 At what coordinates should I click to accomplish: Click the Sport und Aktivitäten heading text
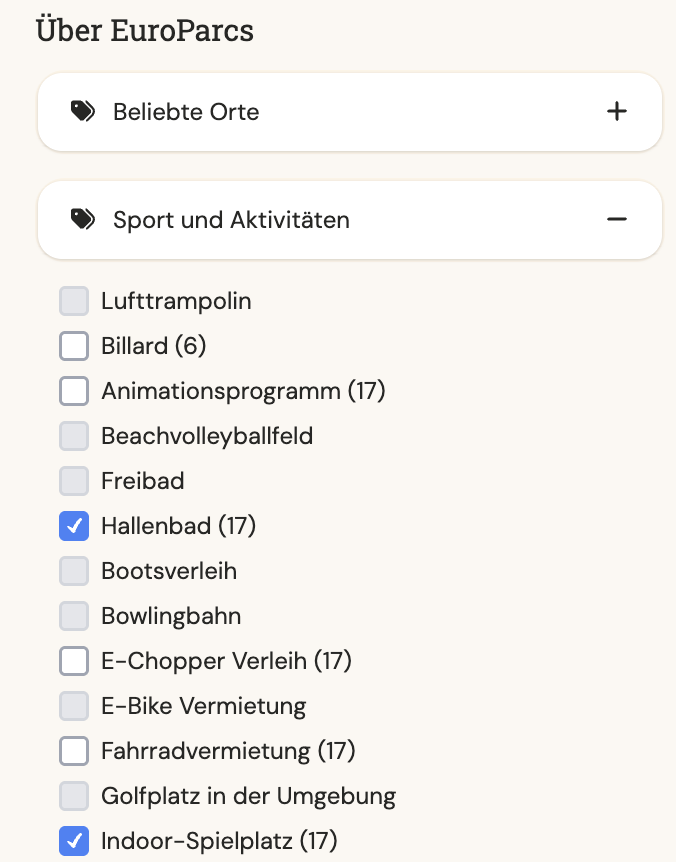(231, 220)
